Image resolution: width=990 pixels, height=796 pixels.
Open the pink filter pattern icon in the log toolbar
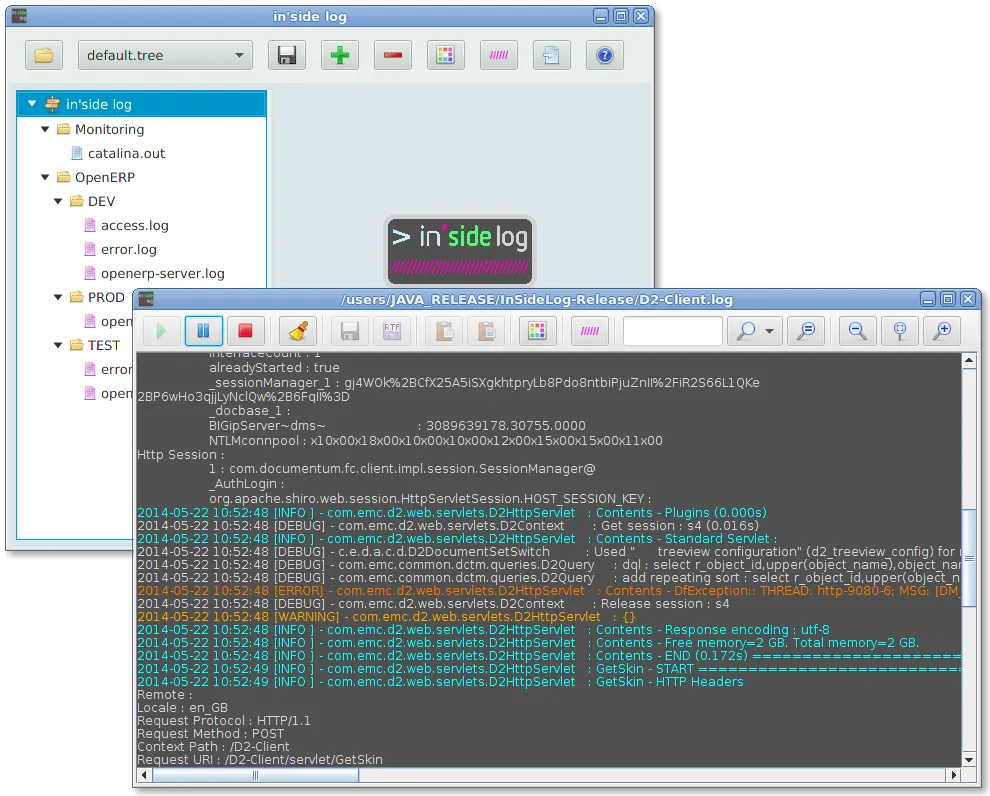589,330
